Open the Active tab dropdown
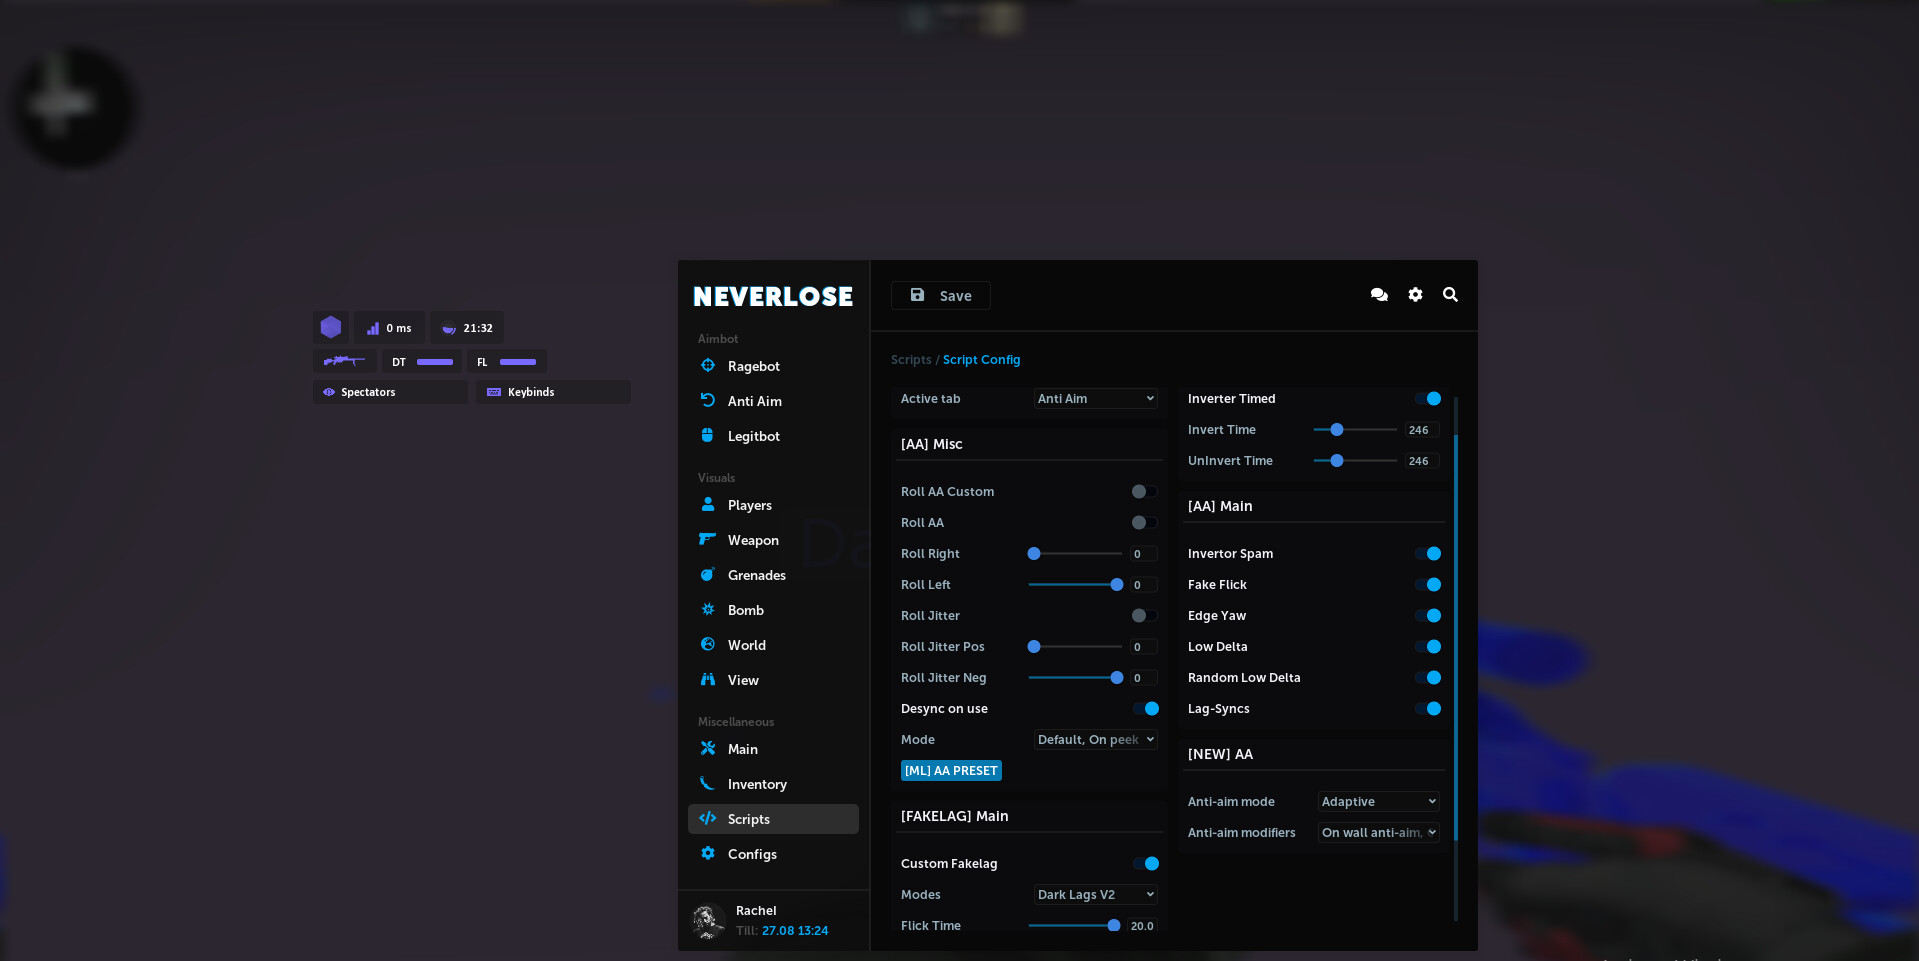 click(1095, 398)
